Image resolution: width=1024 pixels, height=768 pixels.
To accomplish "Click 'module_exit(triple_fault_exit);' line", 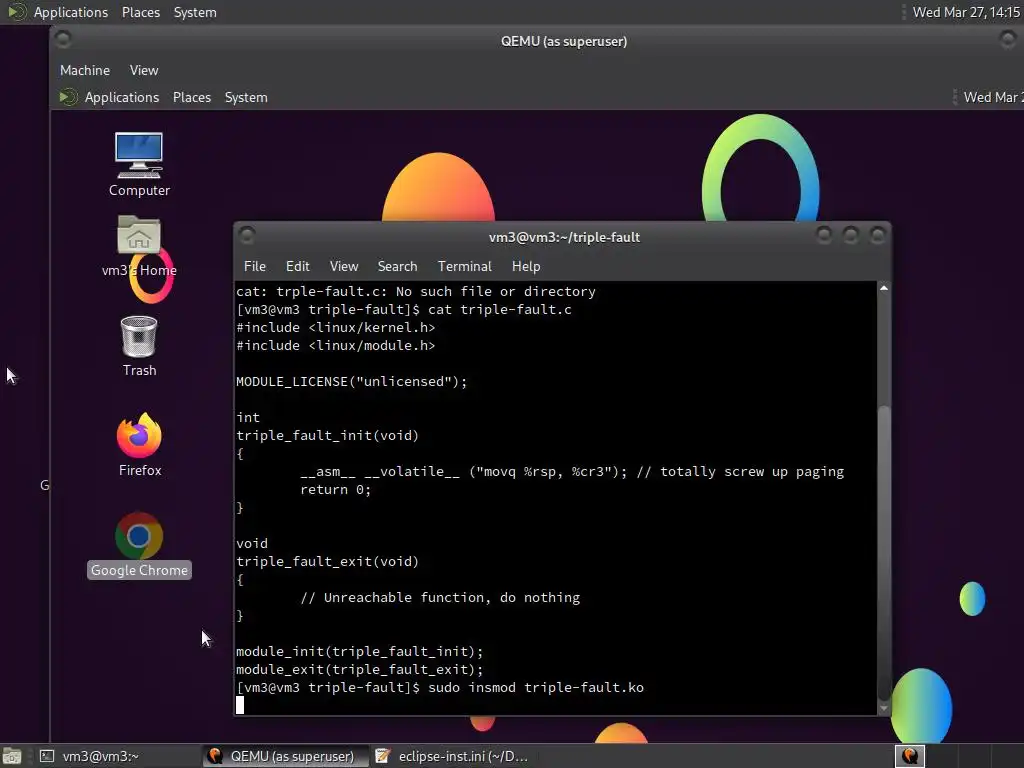I will pos(359,669).
